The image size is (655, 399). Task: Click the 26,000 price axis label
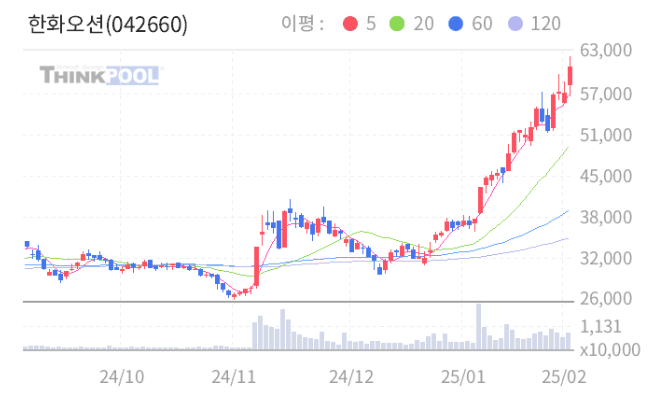point(606,299)
